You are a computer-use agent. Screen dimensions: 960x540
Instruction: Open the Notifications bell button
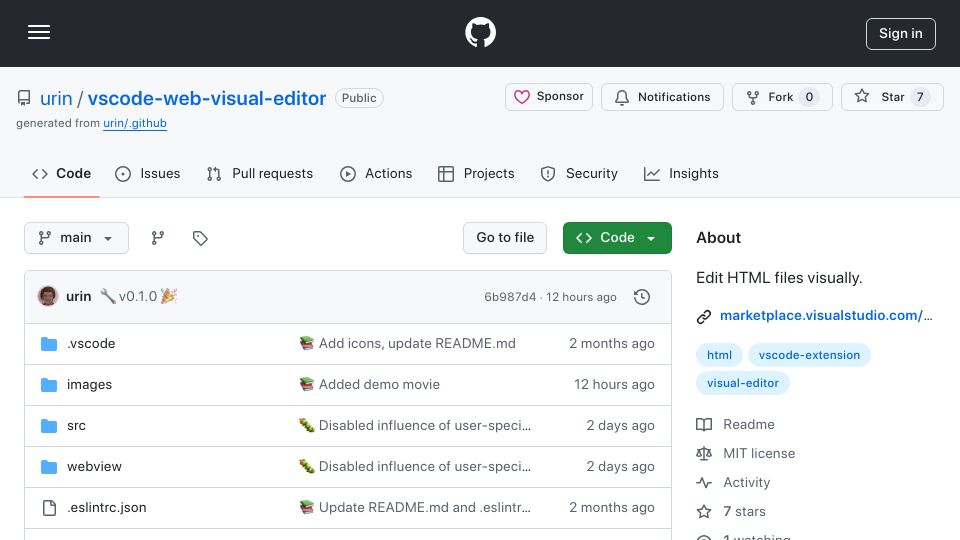click(662, 97)
